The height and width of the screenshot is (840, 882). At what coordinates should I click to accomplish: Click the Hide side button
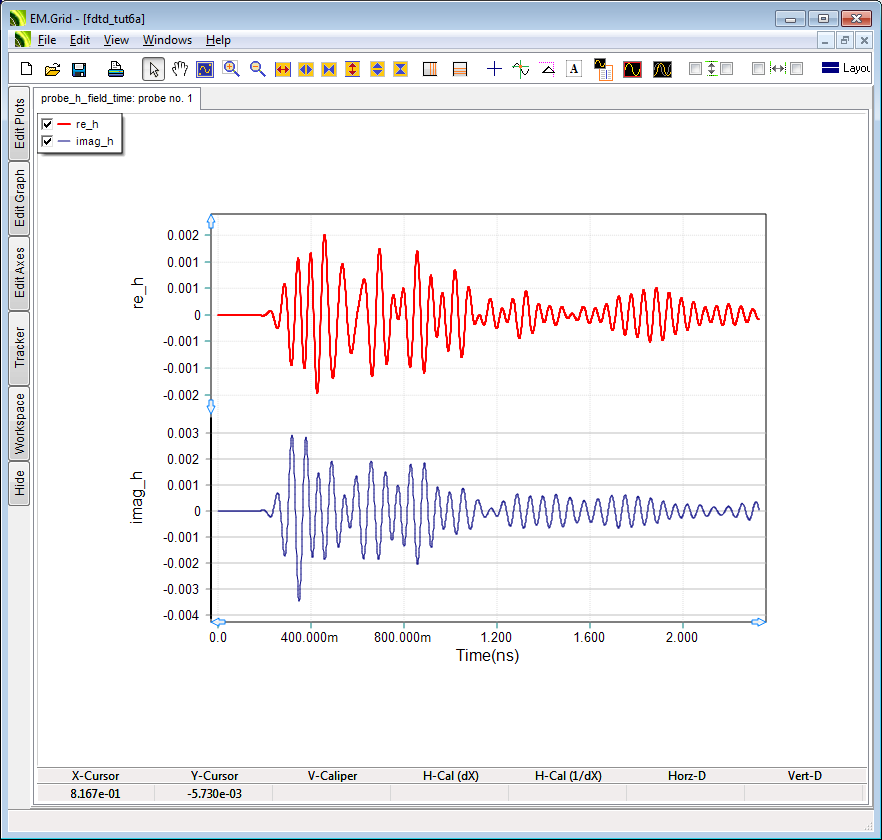click(x=19, y=484)
